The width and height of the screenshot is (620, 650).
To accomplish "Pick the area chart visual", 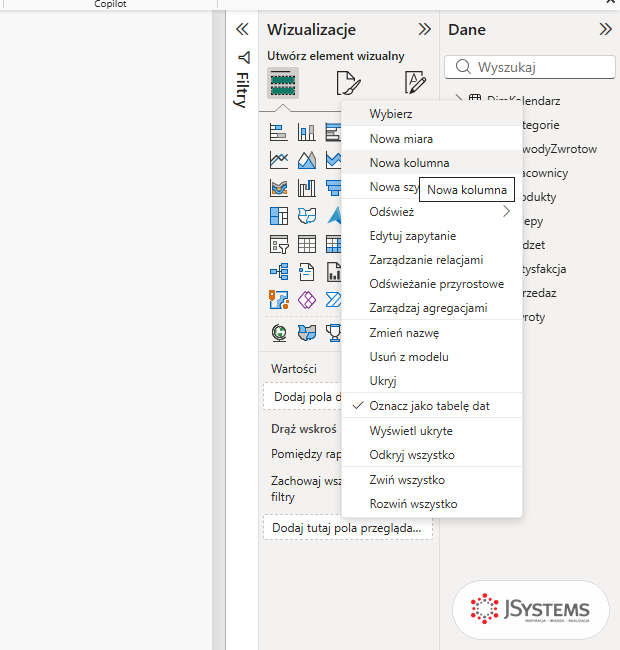I will click(307, 160).
